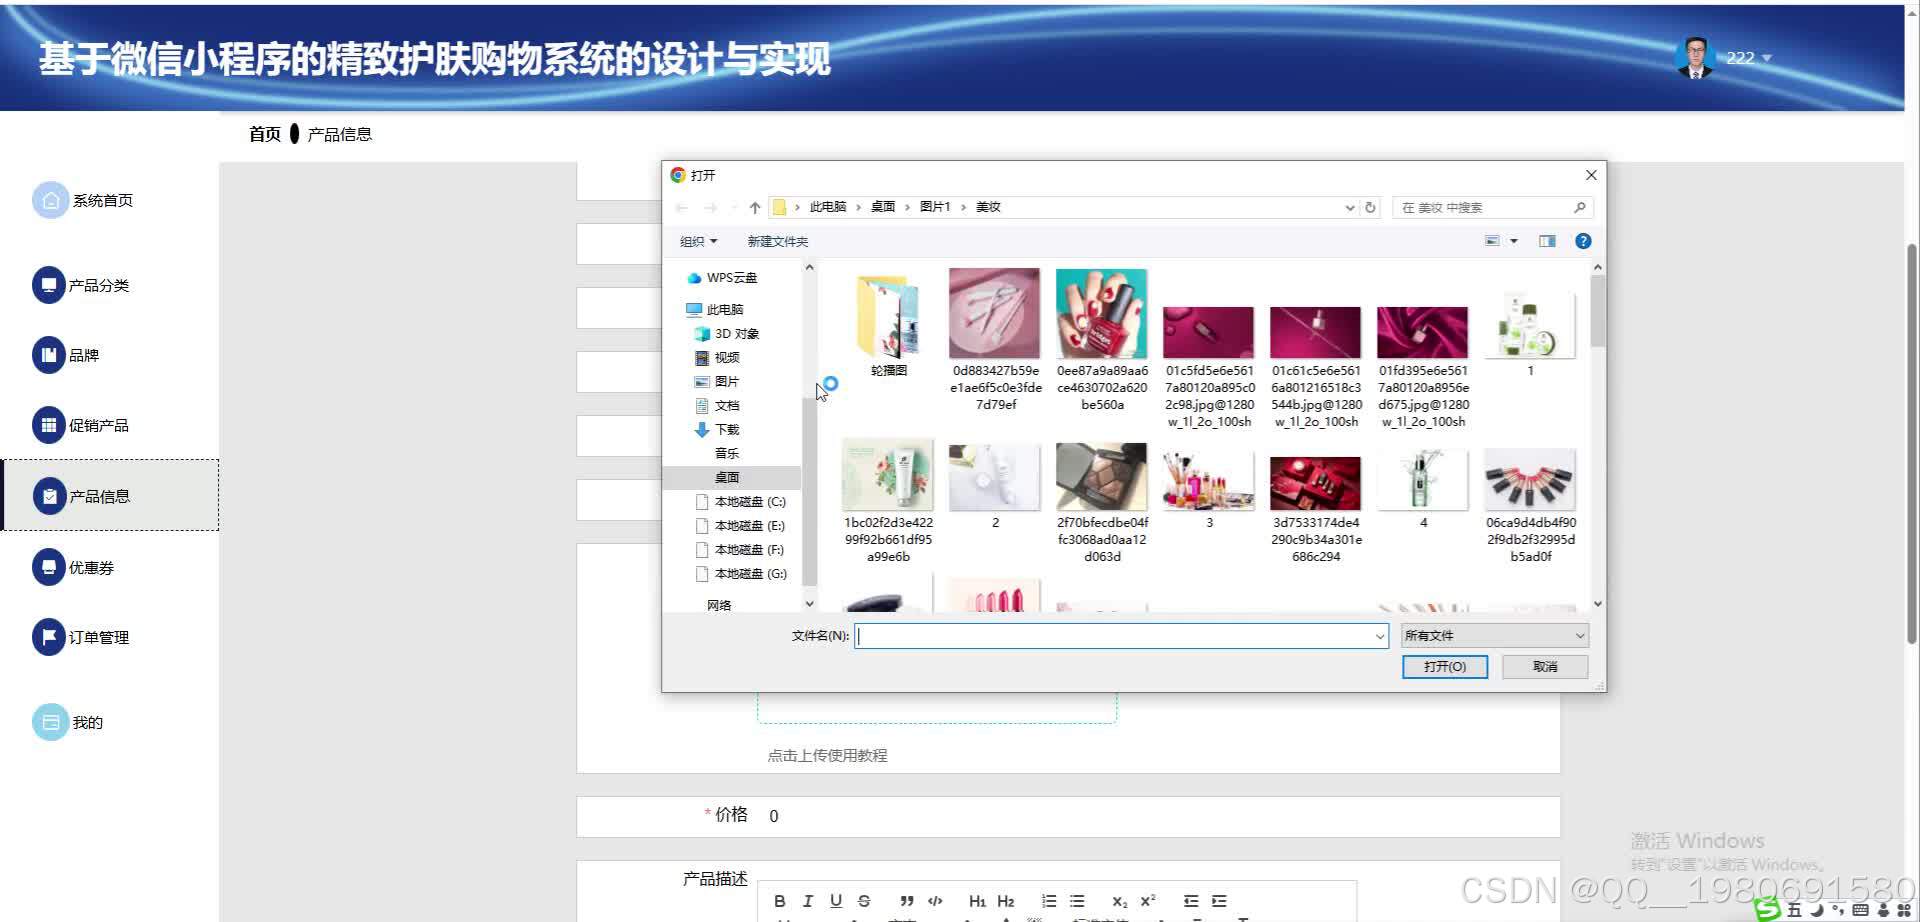Click the 首页 breadcrumb link

263,133
